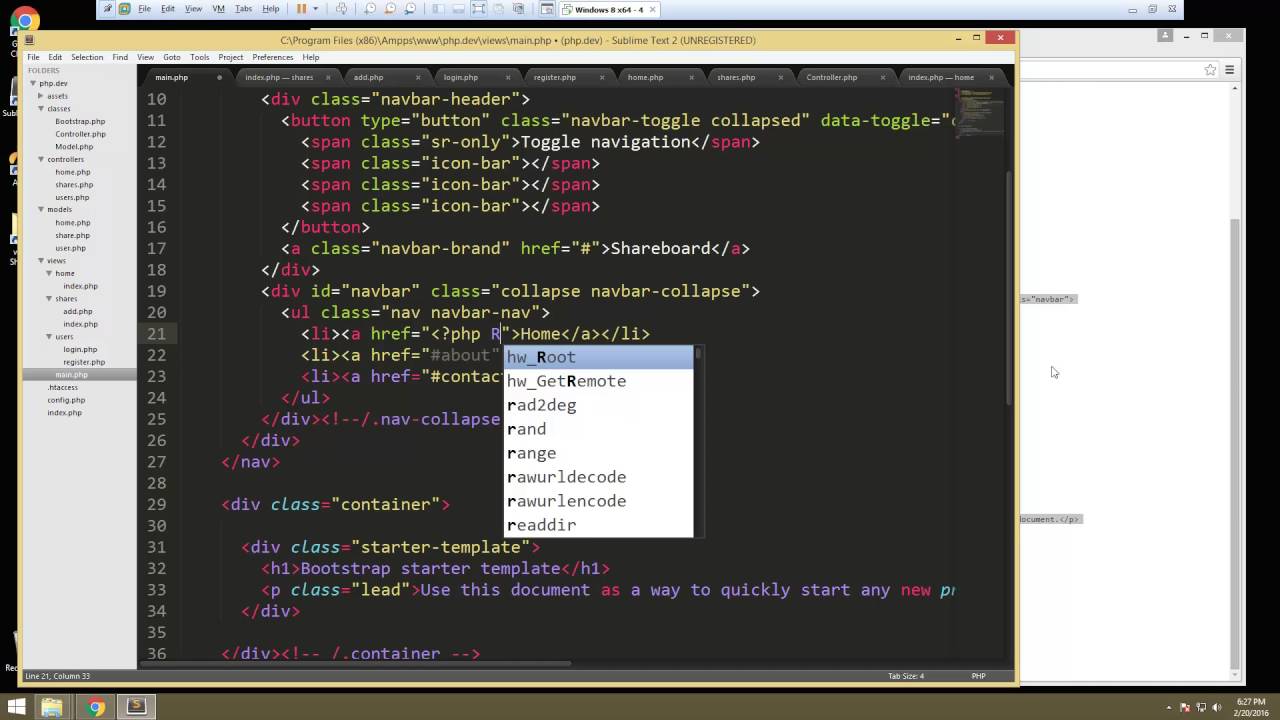The image size is (1280, 720).
Task: Open the VMware Tabs menu
Action: [243, 9]
